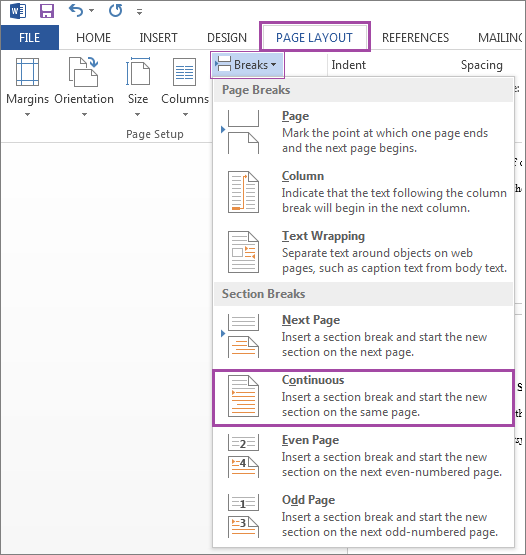Click the Size icon

point(138,72)
